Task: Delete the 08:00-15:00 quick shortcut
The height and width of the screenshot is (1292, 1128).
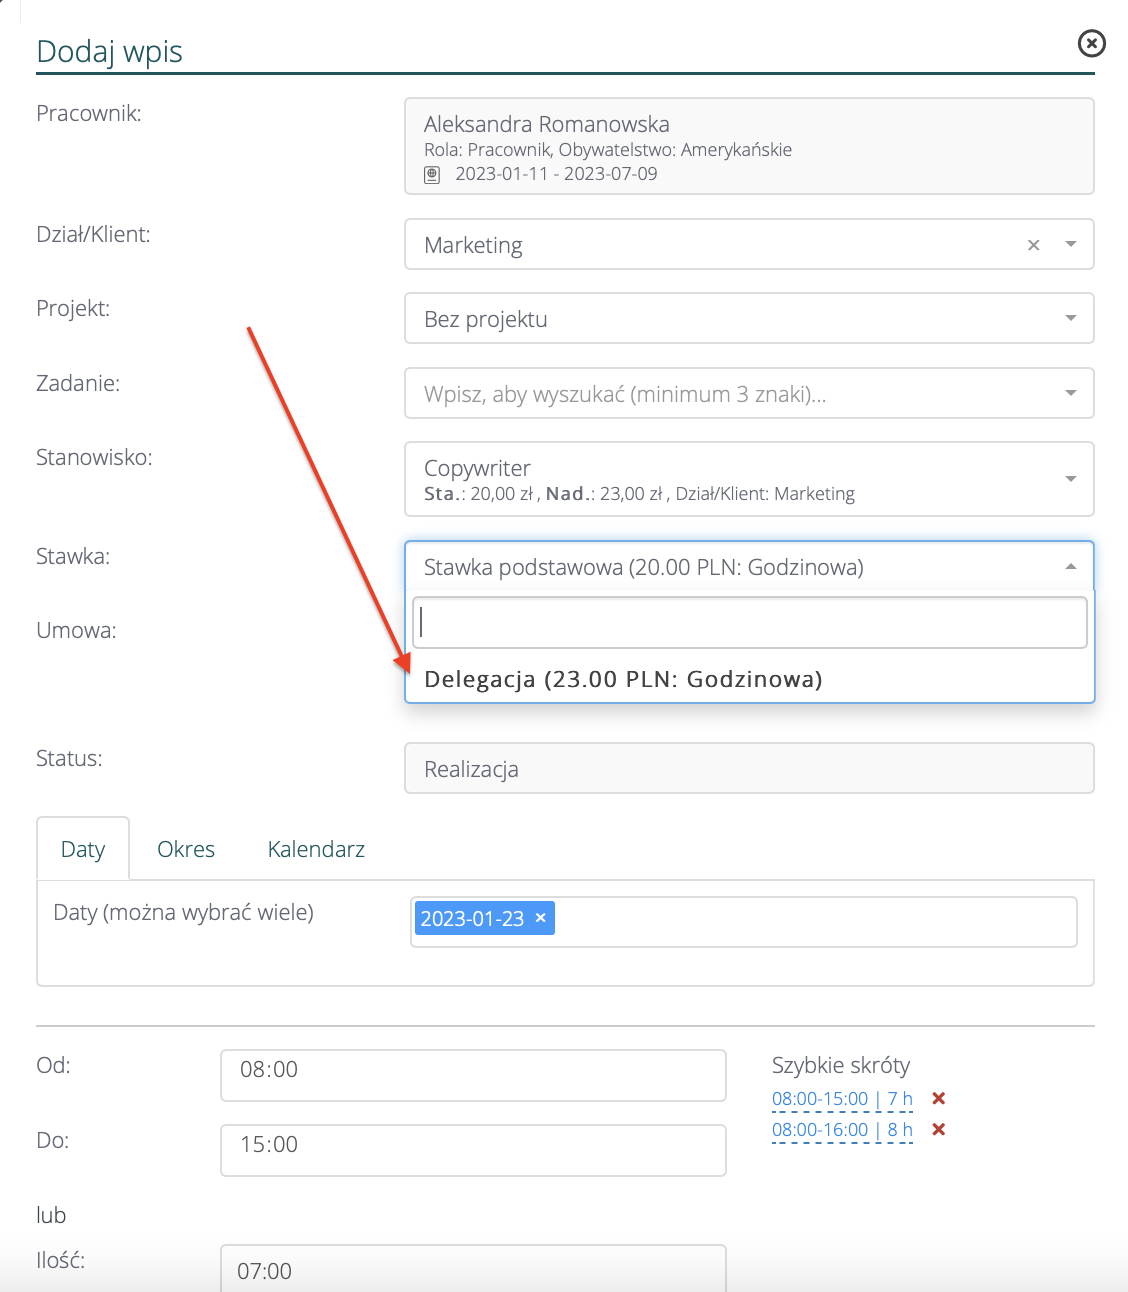Action: pyautogui.click(x=938, y=1098)
